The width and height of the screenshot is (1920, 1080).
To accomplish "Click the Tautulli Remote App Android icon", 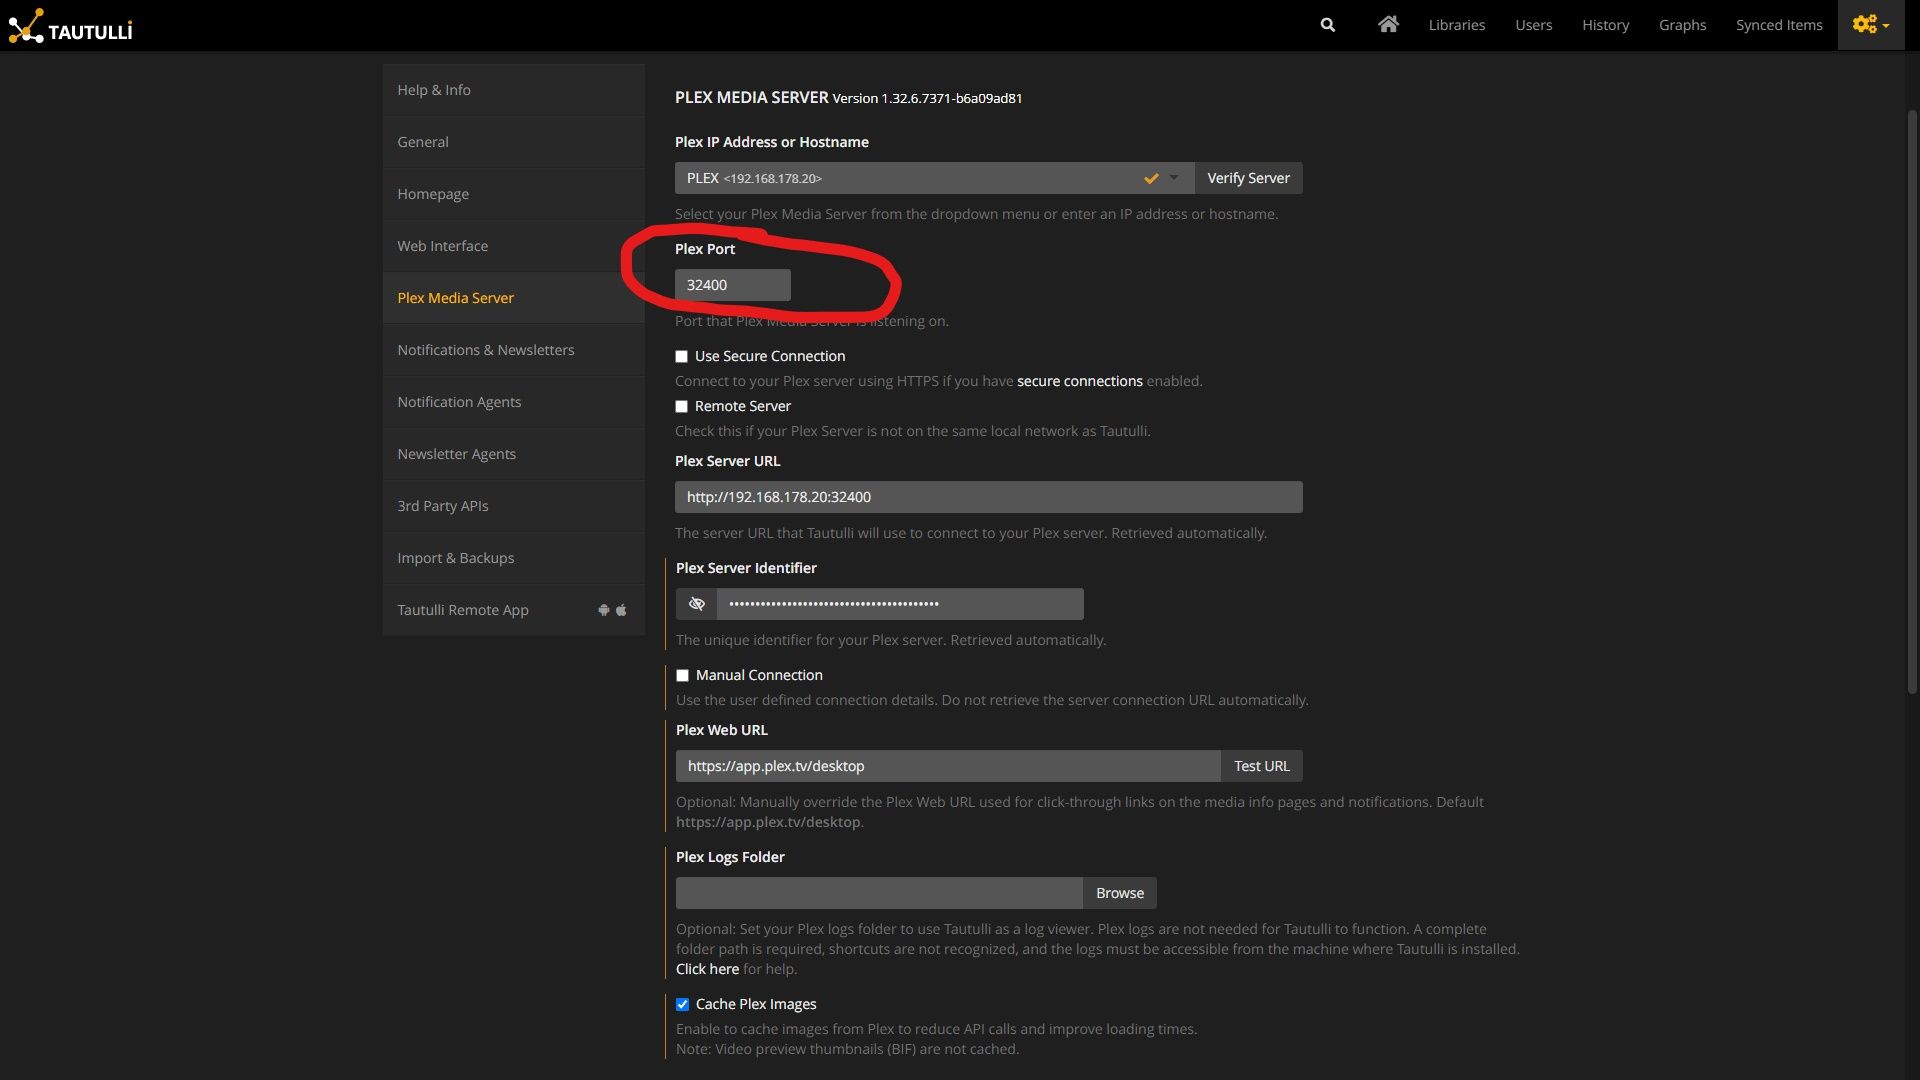I will pyautogui.click(x=604, y=611).
